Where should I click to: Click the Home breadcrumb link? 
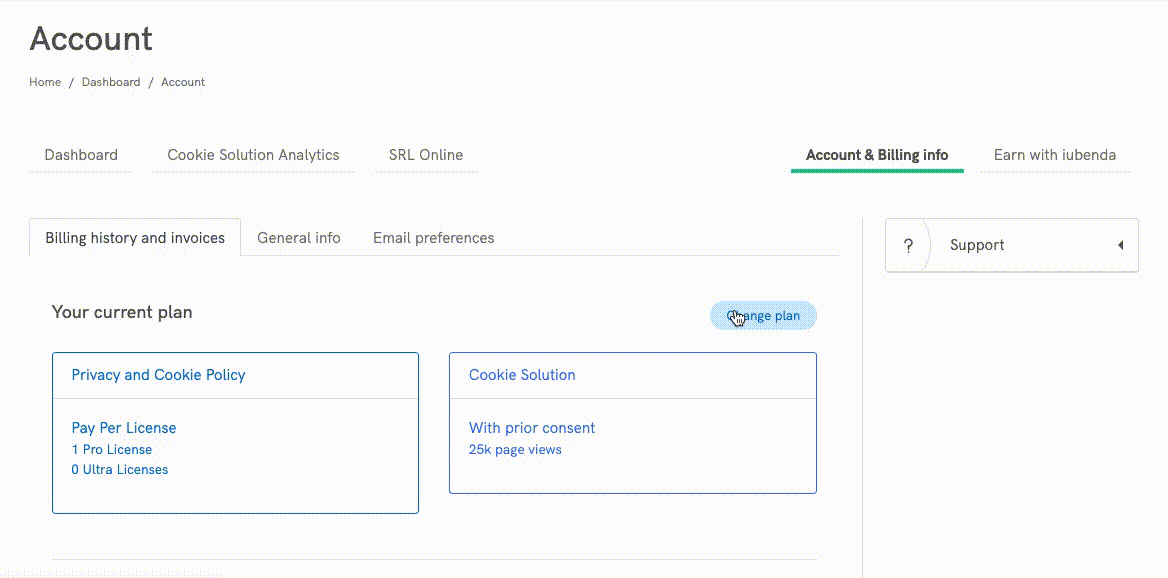click(45, 82)
